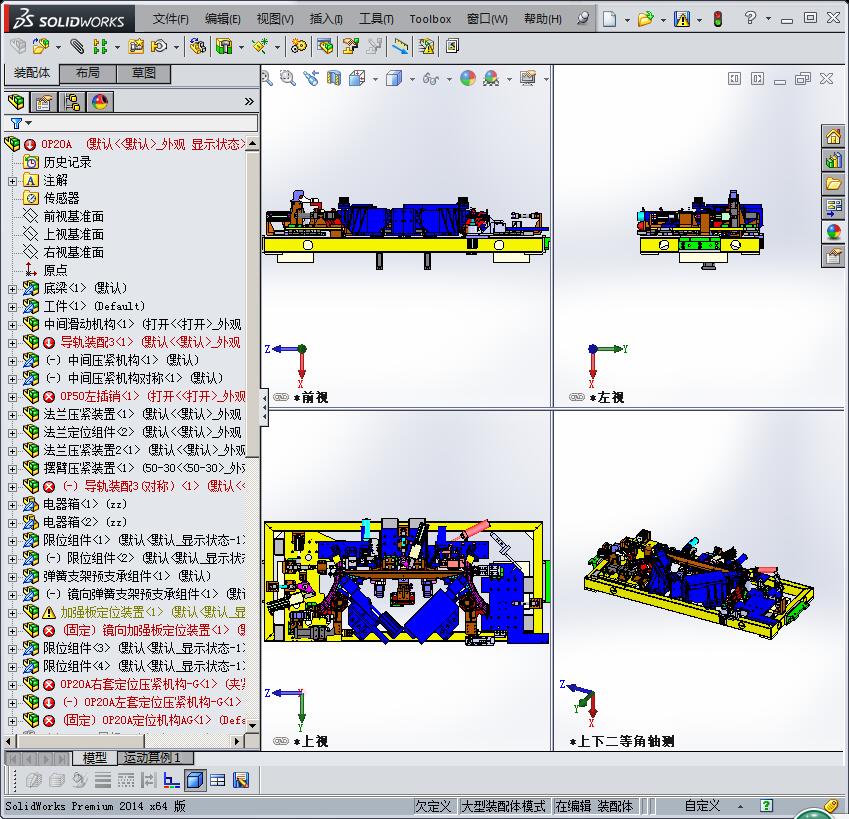Open the Design Library task pane icon

pyautogui.click(x=833, y=160)
